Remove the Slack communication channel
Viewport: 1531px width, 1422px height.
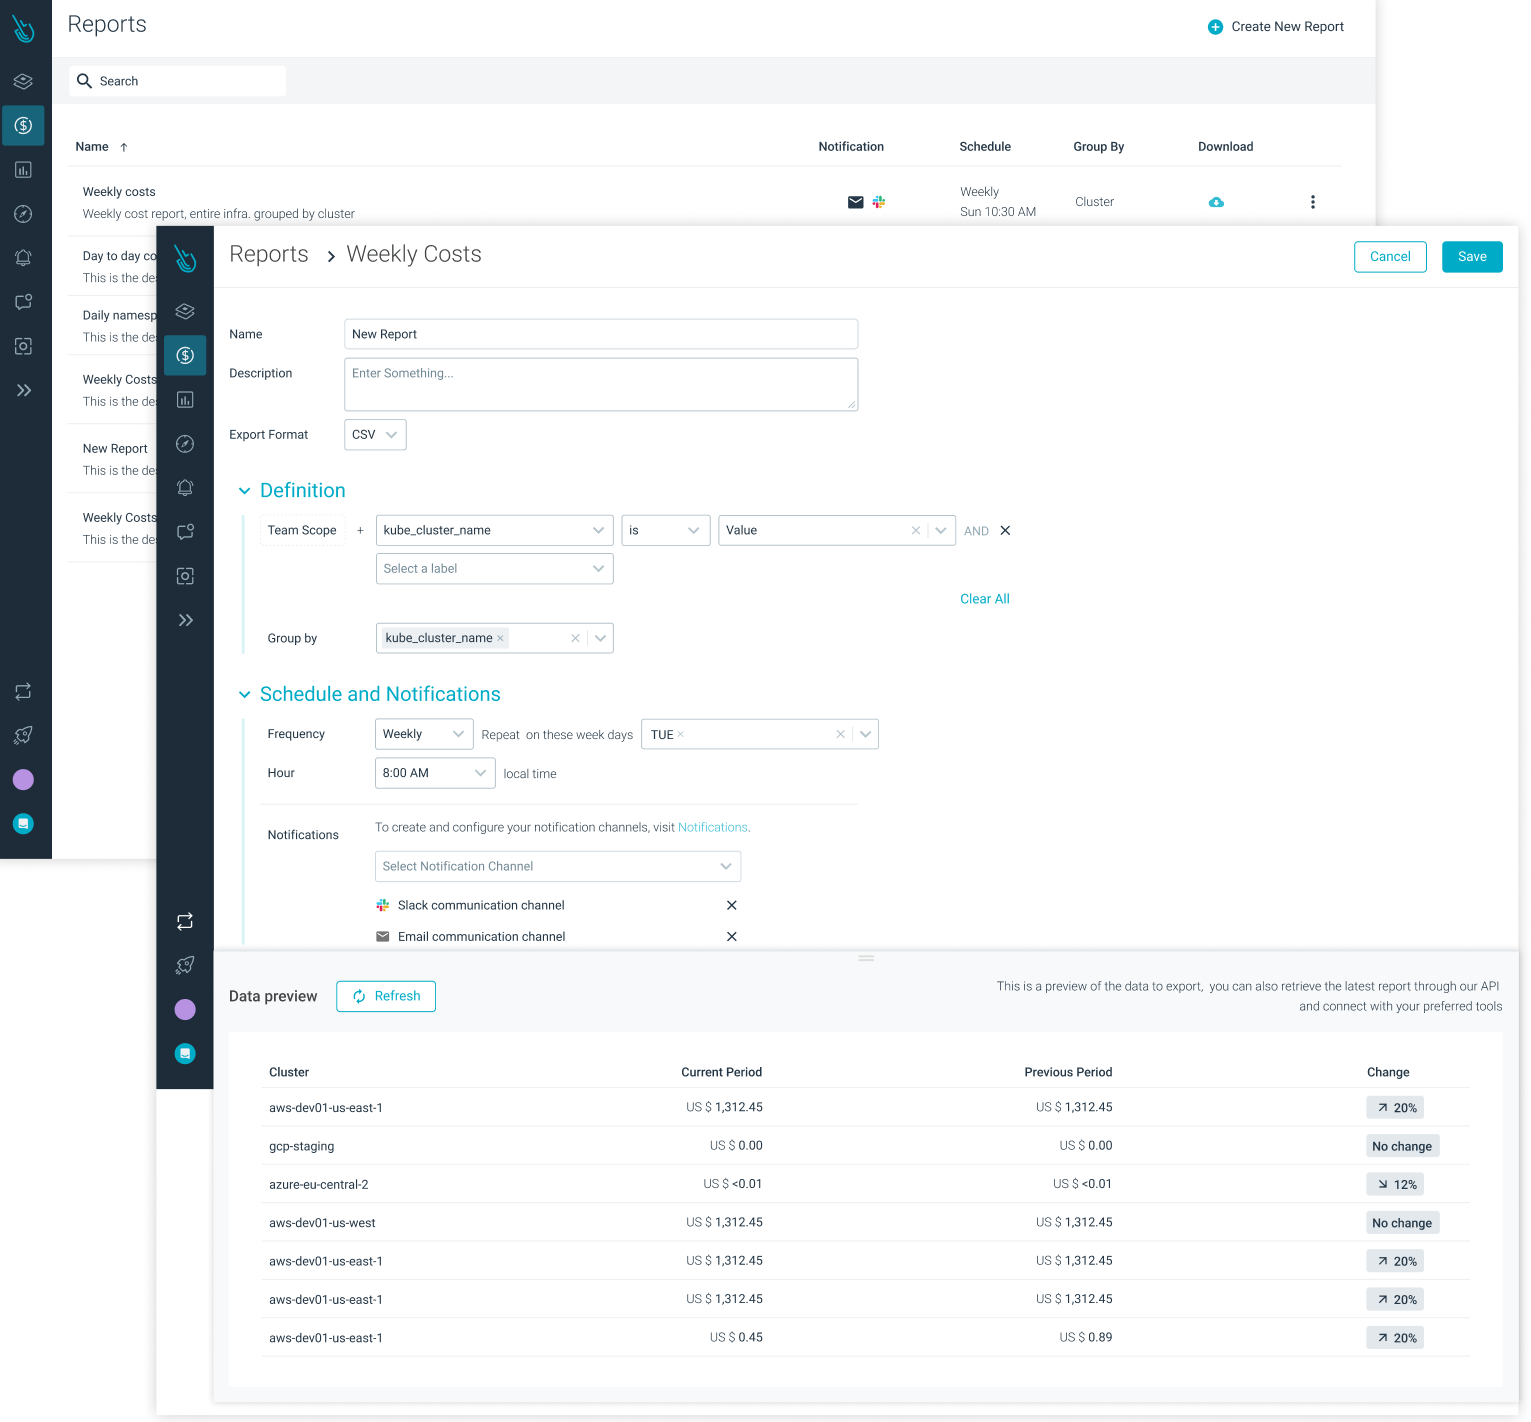click(x=731, y=905)
